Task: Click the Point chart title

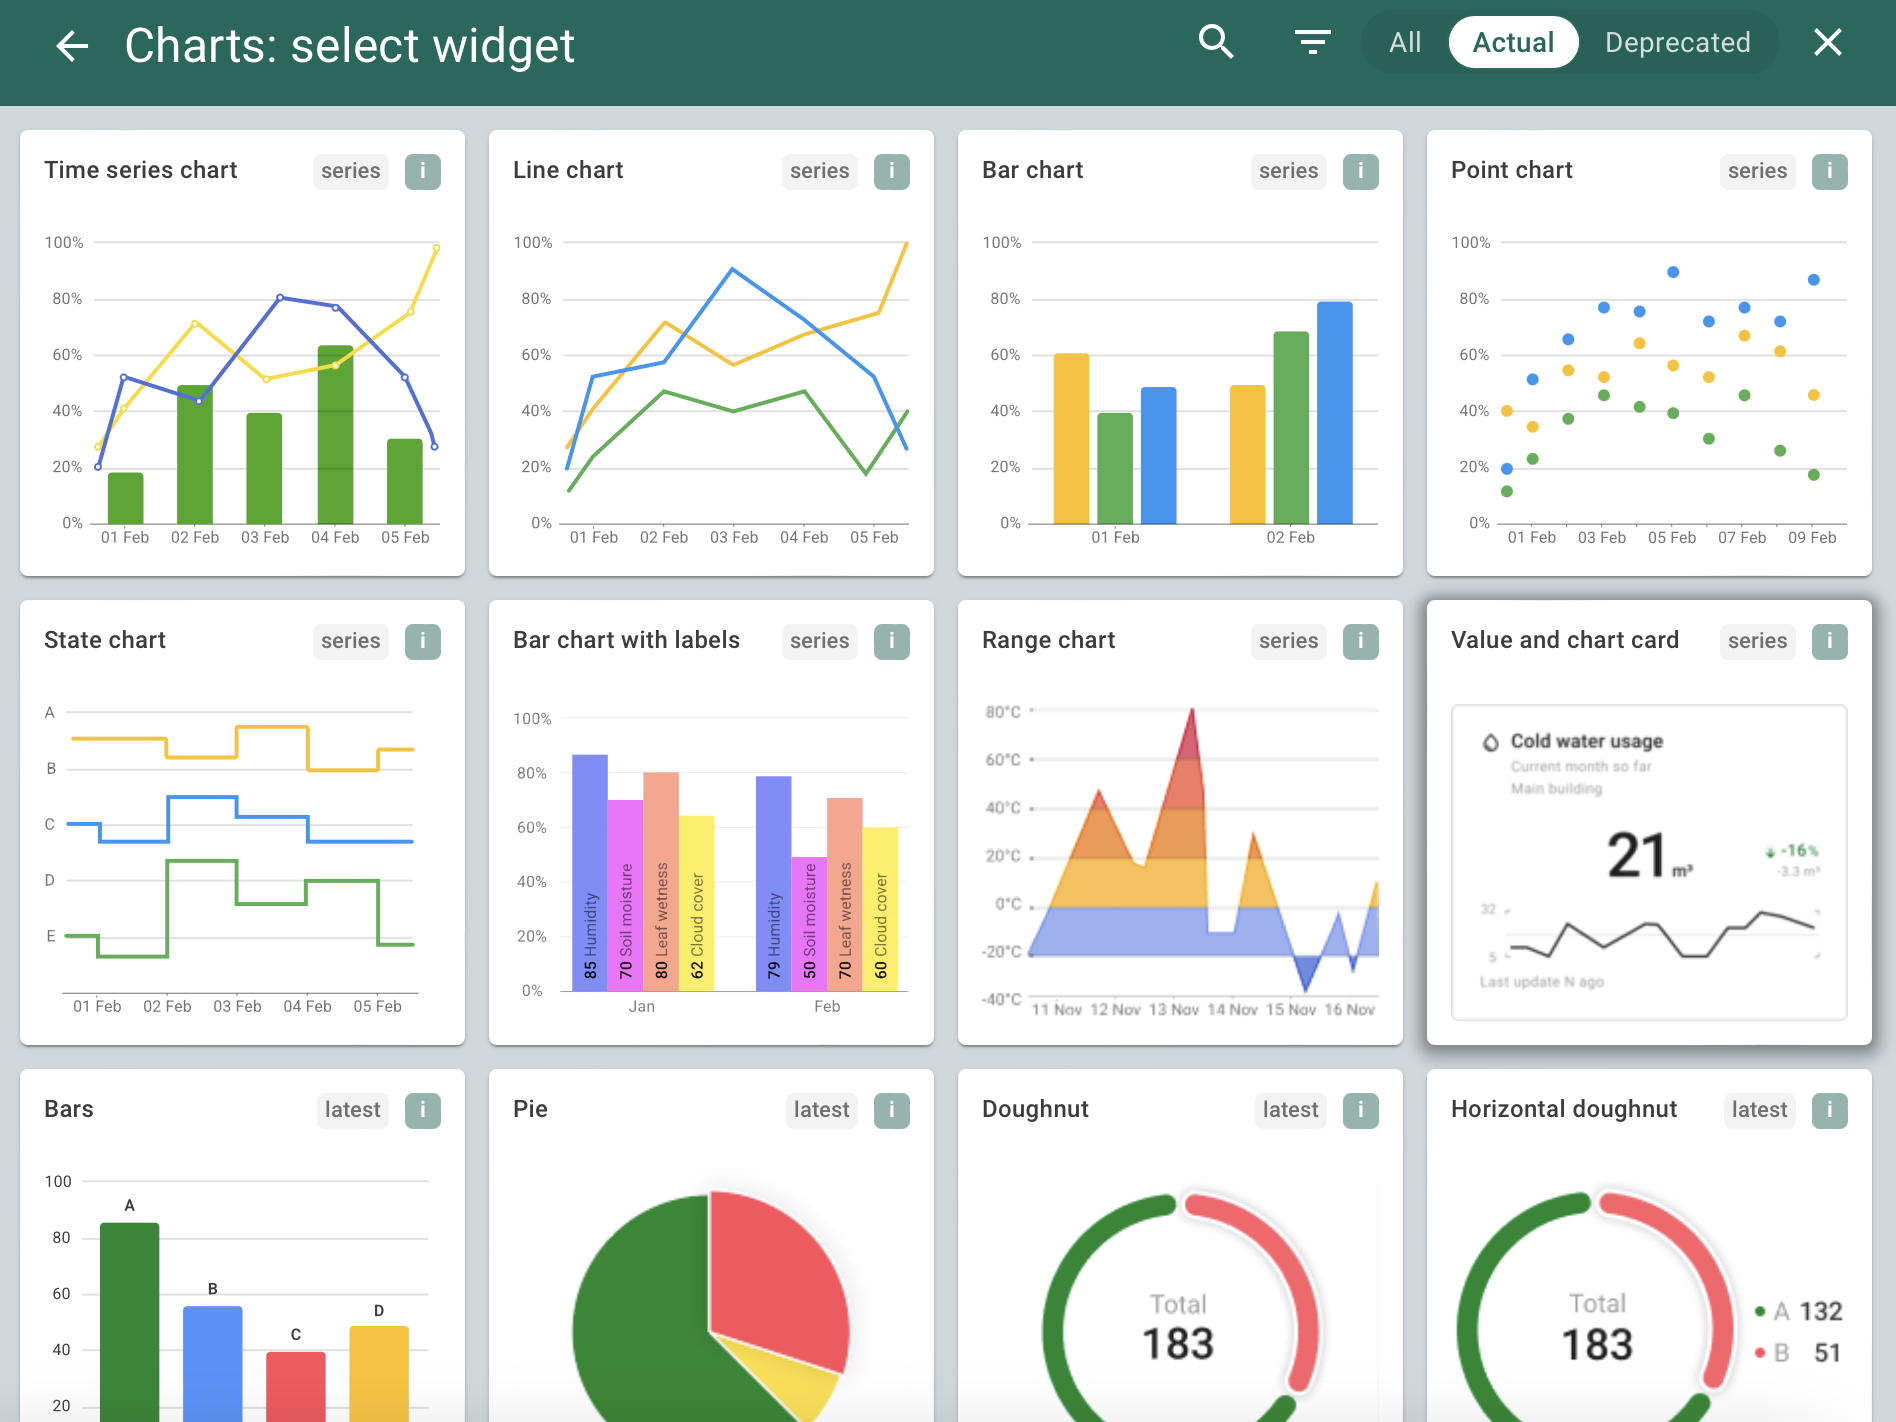Action: (1512, 170)
